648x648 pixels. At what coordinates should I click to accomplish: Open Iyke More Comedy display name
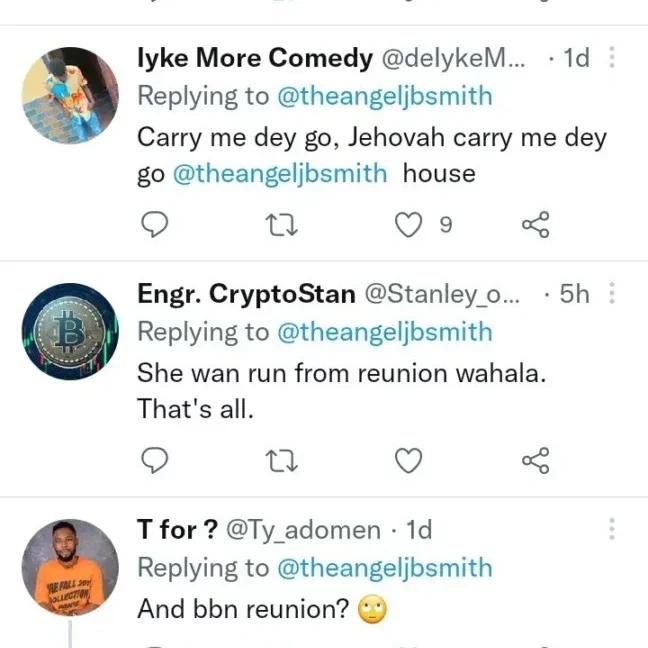tap(254, 59)
